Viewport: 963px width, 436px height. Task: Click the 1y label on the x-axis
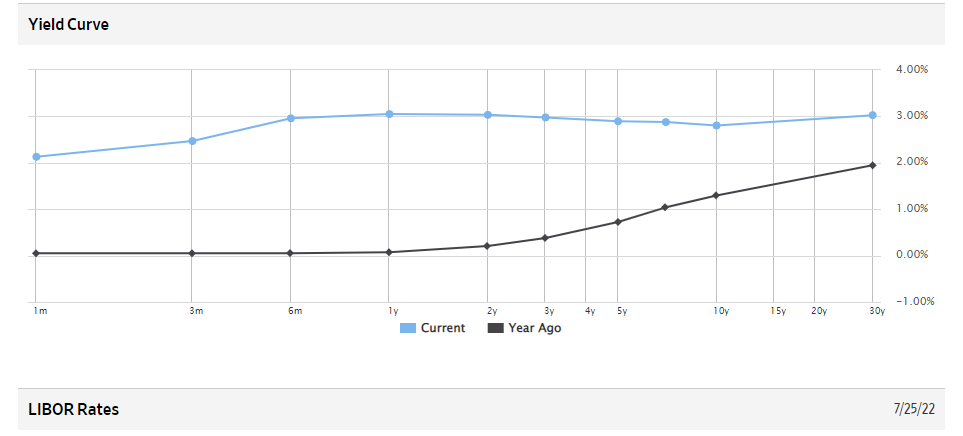click(x=392, y=311)
